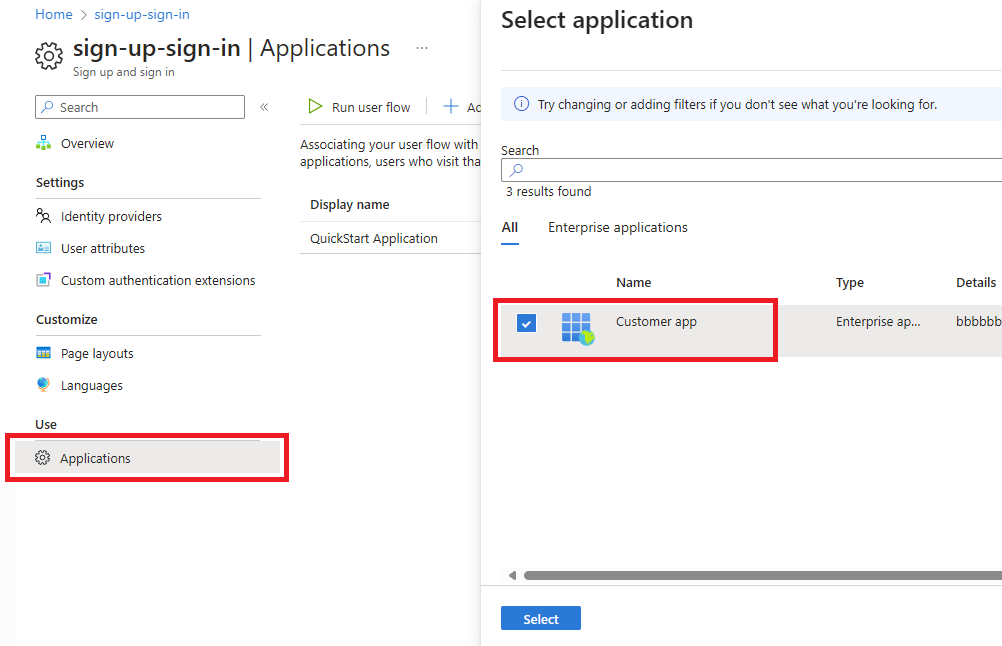
Task: Click the Run user flow play icon
Action: pos(316,106)
